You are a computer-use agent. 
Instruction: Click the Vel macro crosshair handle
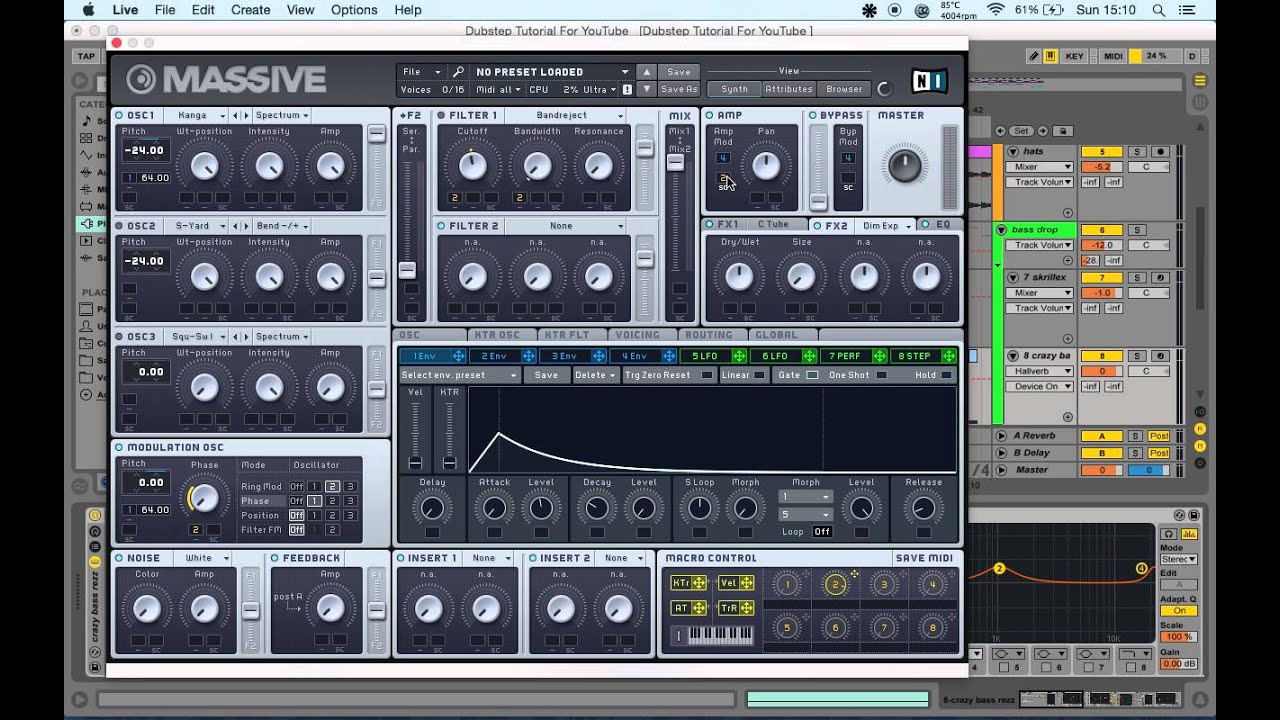(x=746, y=583)
